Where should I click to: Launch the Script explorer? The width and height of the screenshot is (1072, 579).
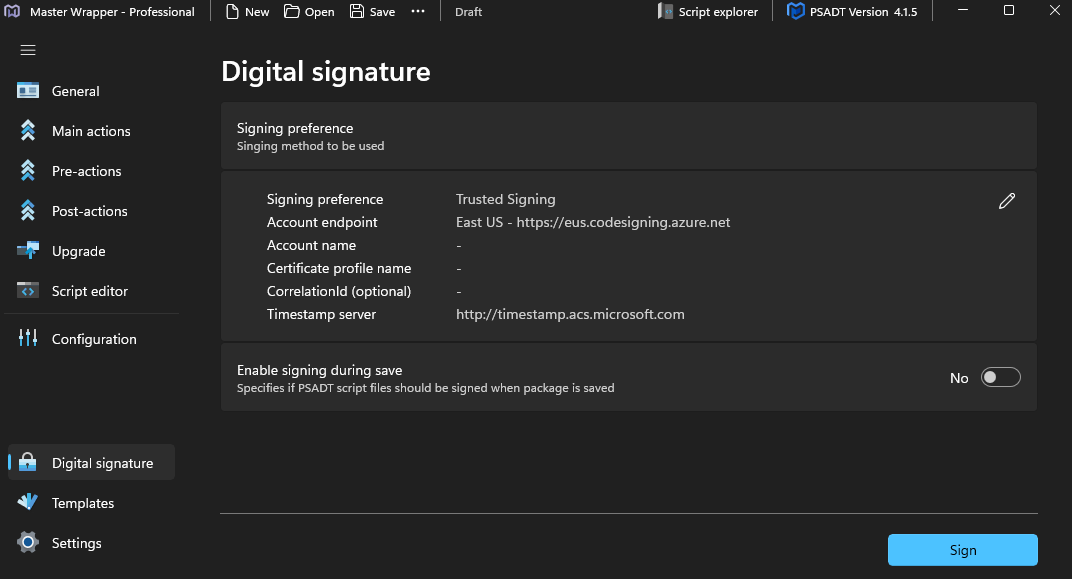point(708,12)
